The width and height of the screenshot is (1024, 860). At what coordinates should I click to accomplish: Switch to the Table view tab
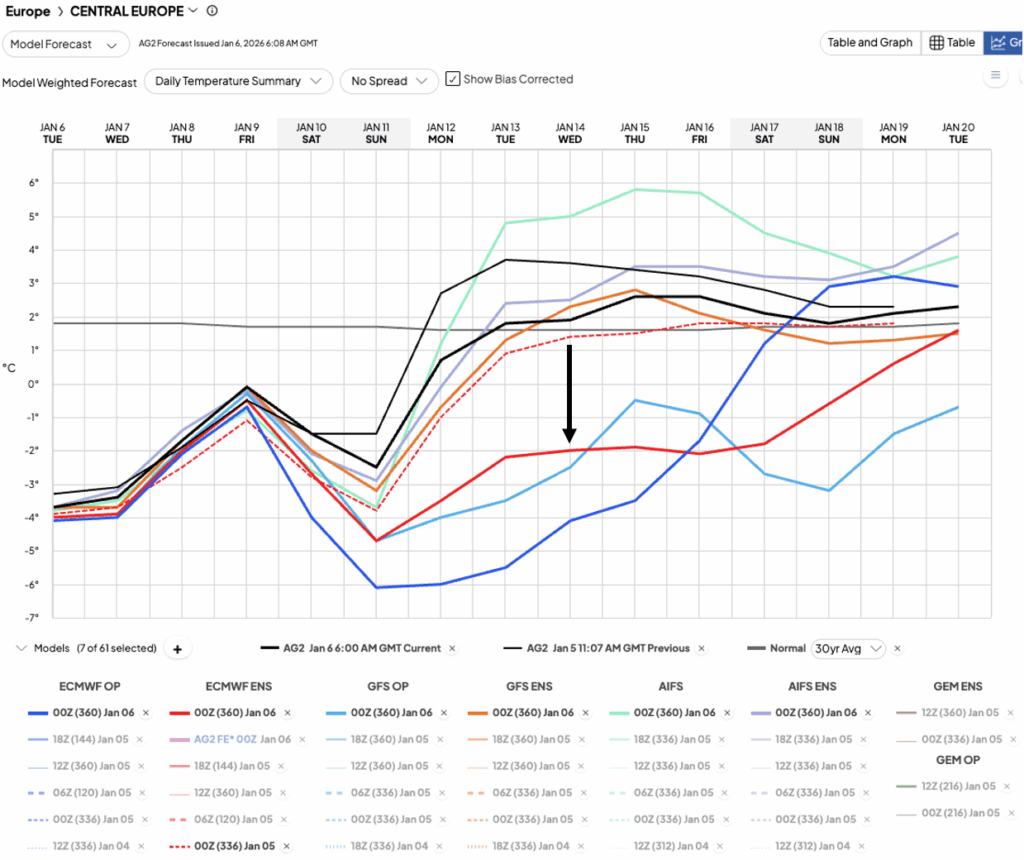coord(951,43)
